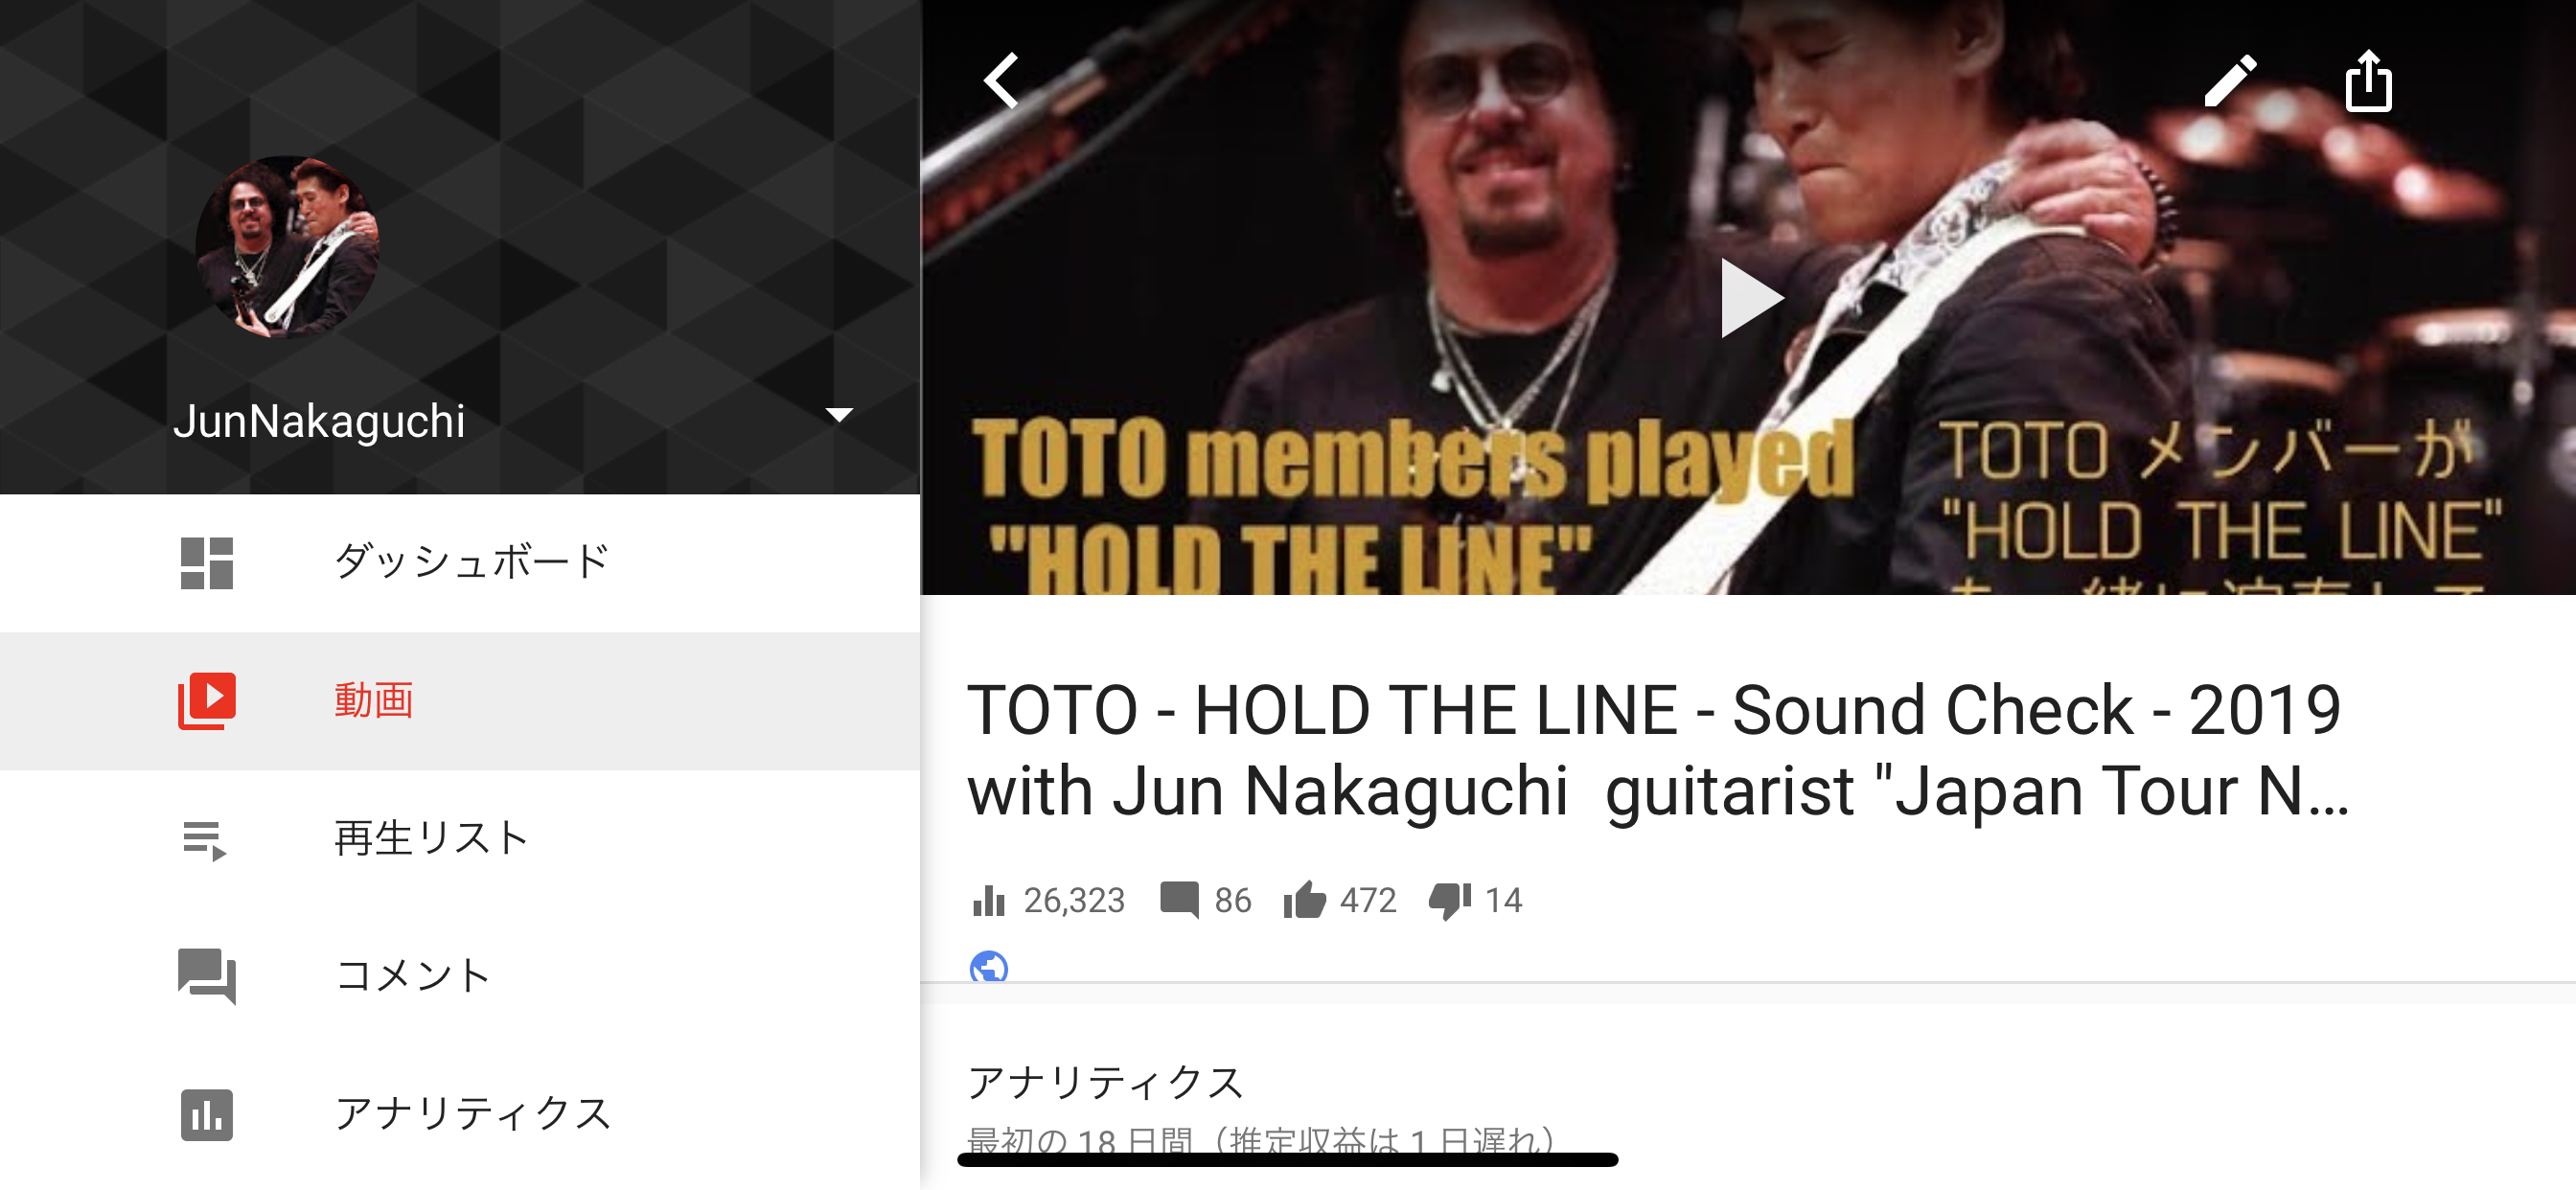The height and width of the screenshot is (1190, 2576).
Task: Select ダッシュボード in the sidebar
Action: tap(471, 562)
